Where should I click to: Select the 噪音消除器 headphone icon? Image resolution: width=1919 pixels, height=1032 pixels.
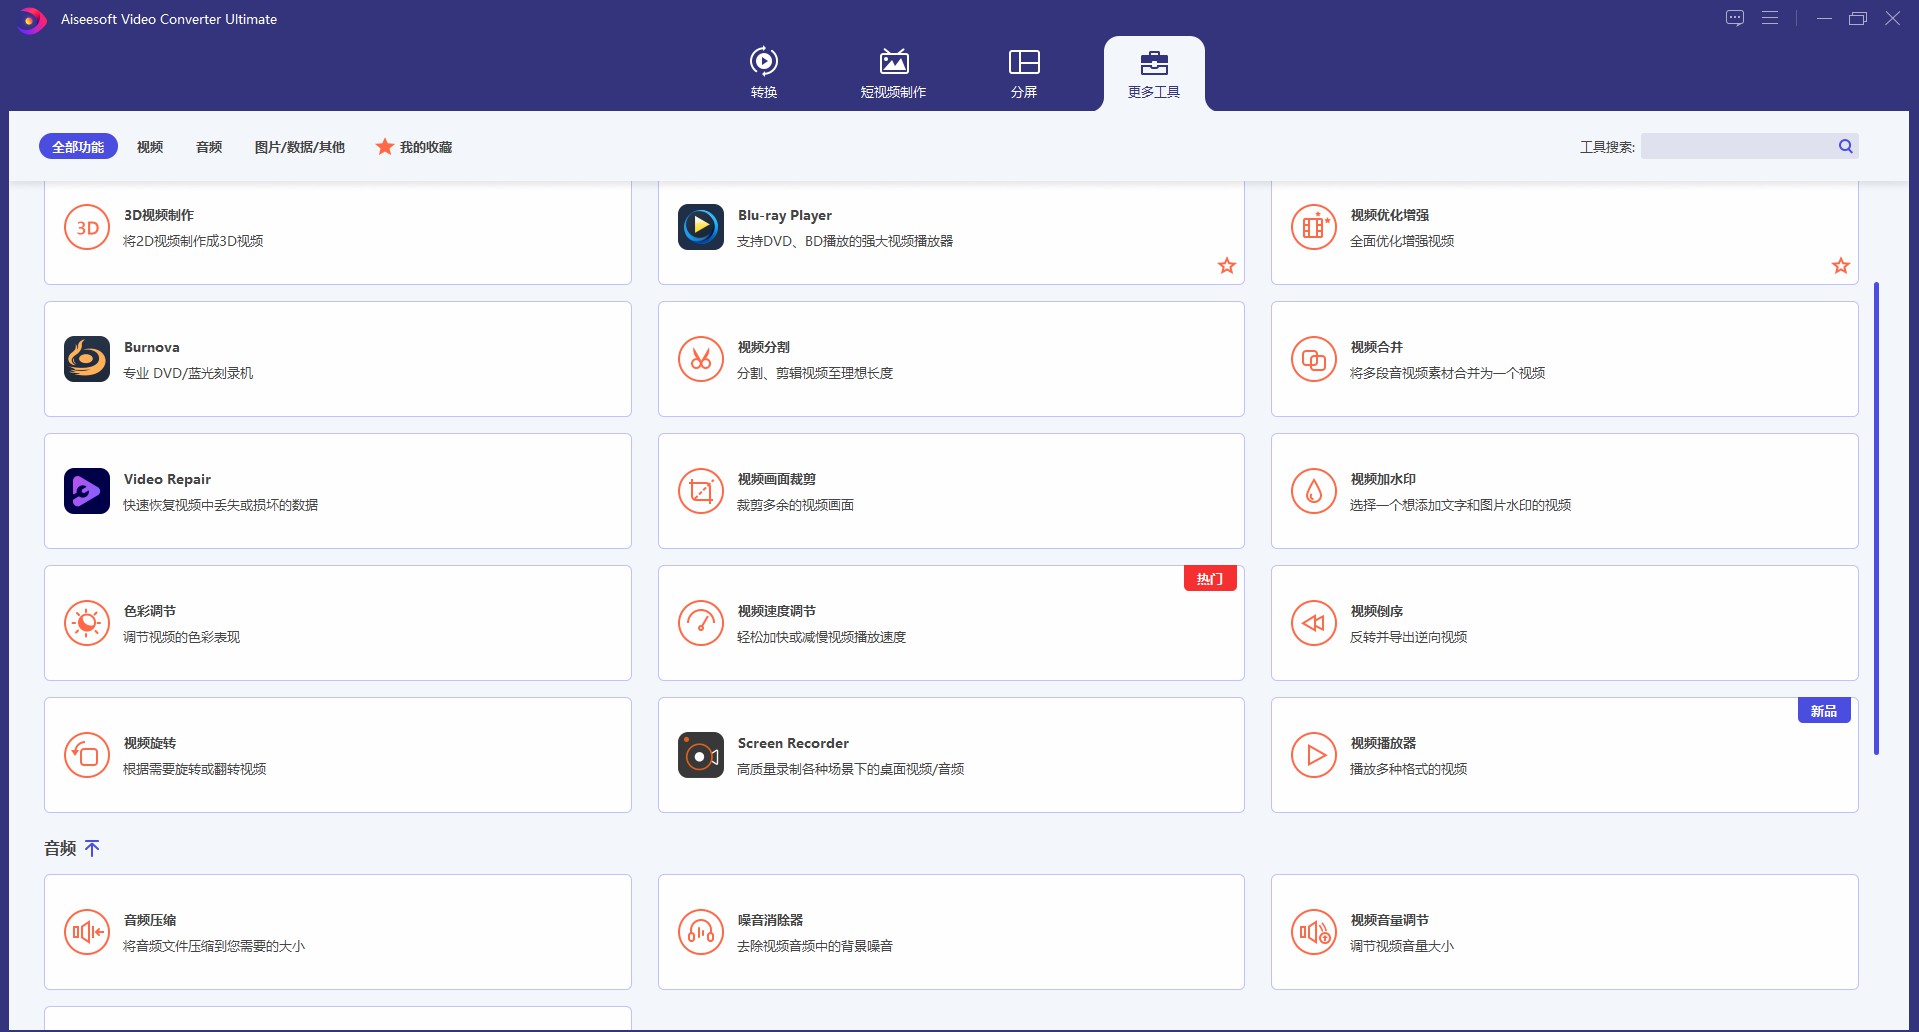coord(701,932)
